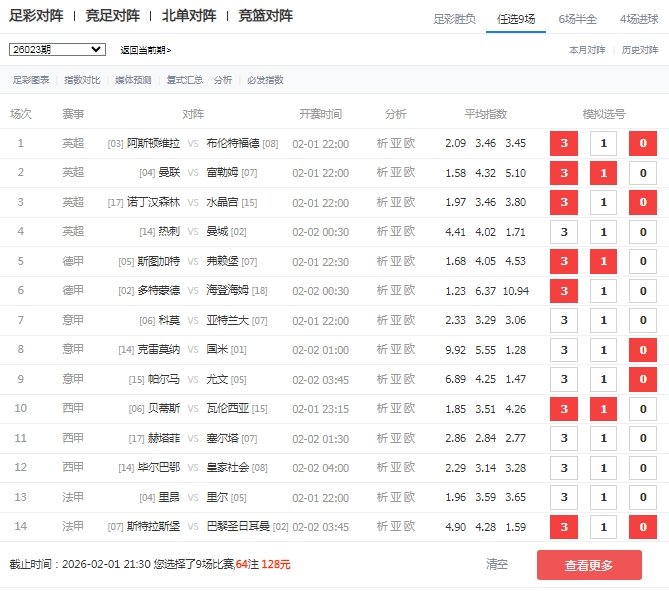This screenshot has width=669, height=591.
Task: Open the 历史对阵 link
Action: (640, 49)
